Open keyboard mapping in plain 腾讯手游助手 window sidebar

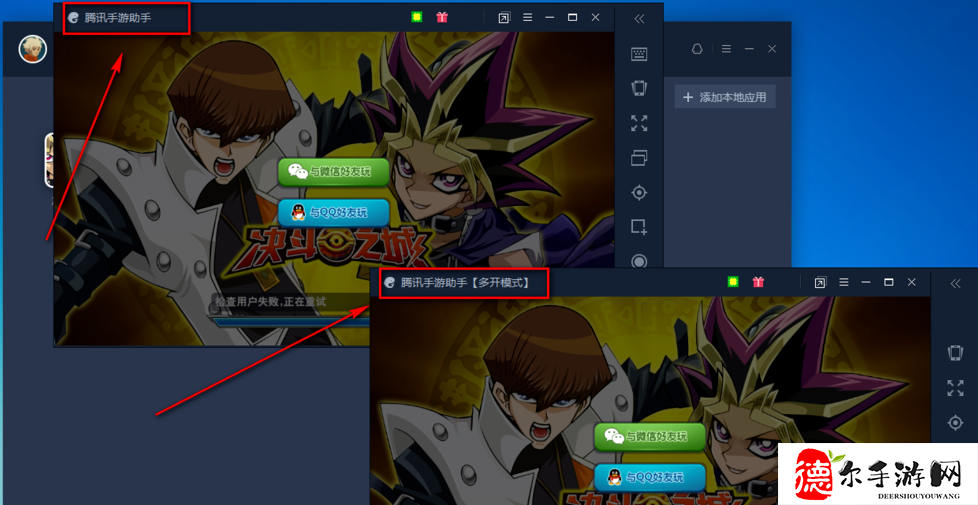click(639, 54)
